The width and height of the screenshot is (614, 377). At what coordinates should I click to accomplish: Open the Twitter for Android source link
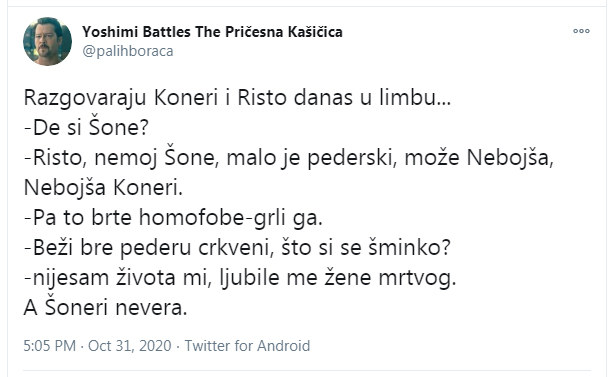pos(247,346)
